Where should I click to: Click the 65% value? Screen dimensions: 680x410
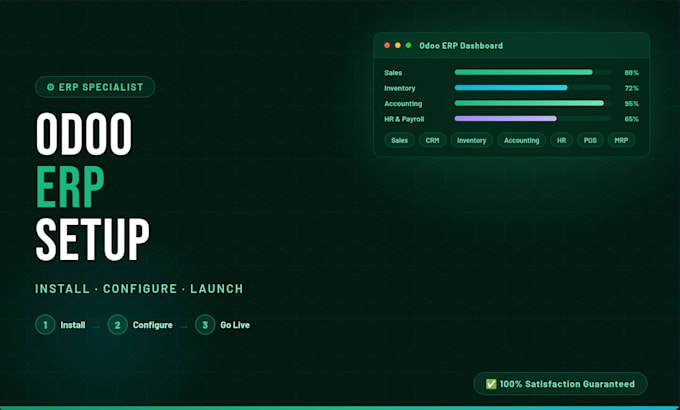click(x=631, y=119)
